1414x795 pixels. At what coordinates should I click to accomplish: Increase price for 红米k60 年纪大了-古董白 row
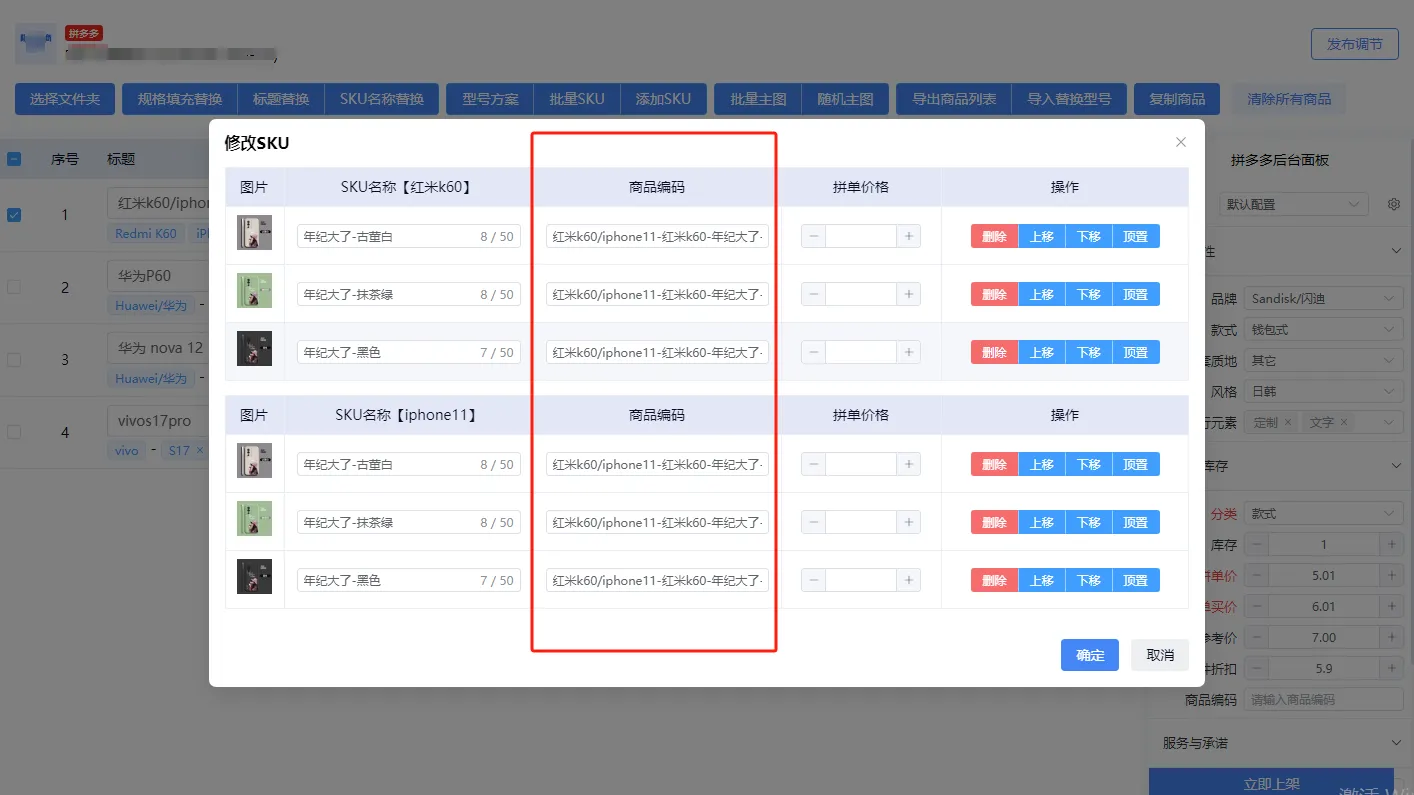(x=908, y=236)
